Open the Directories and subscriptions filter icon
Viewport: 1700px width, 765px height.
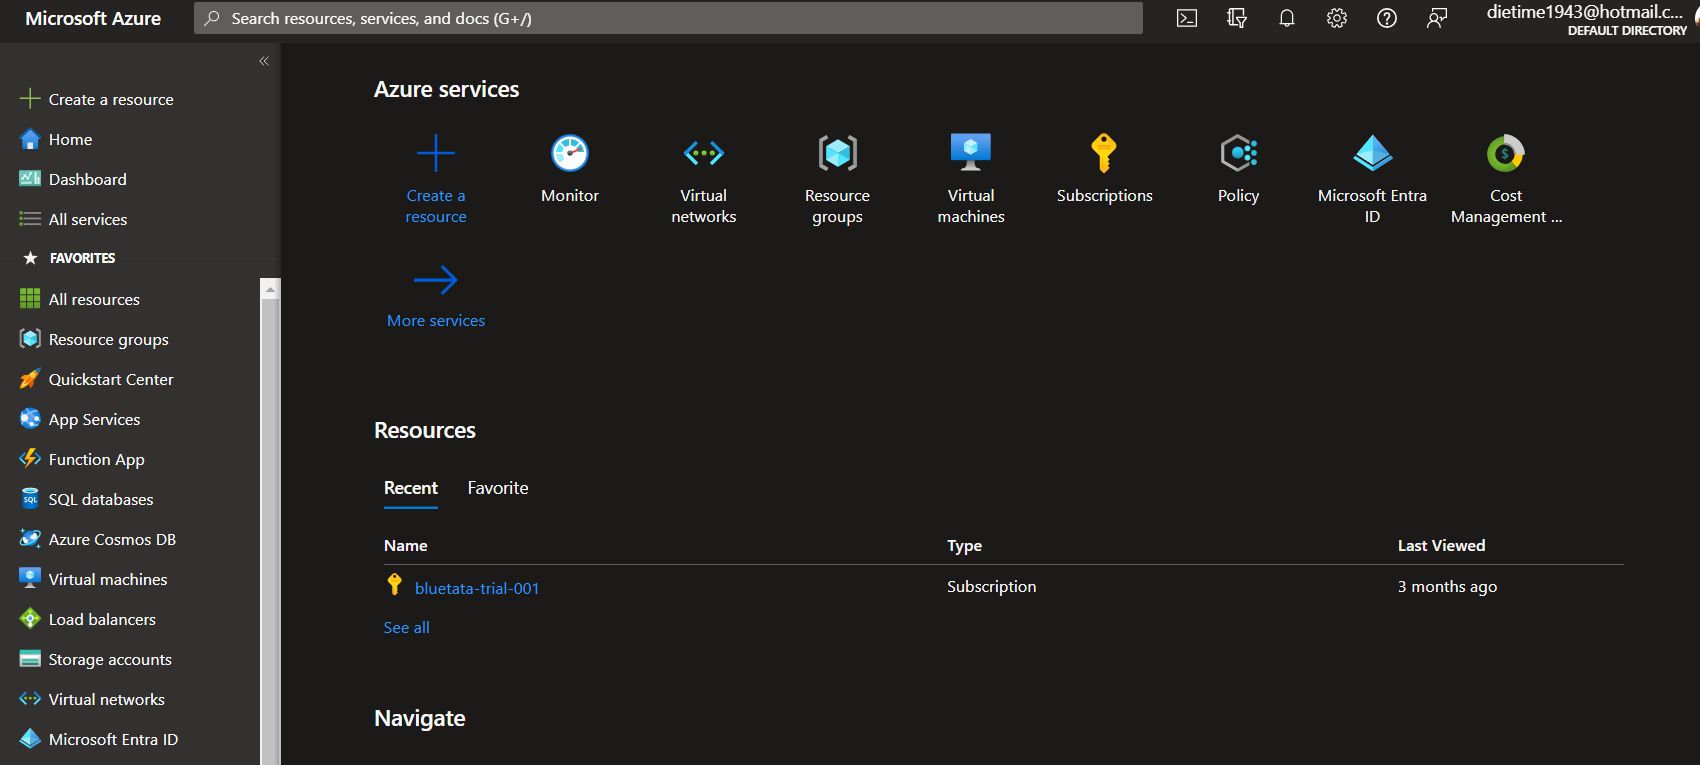[x=1237, y=18]
